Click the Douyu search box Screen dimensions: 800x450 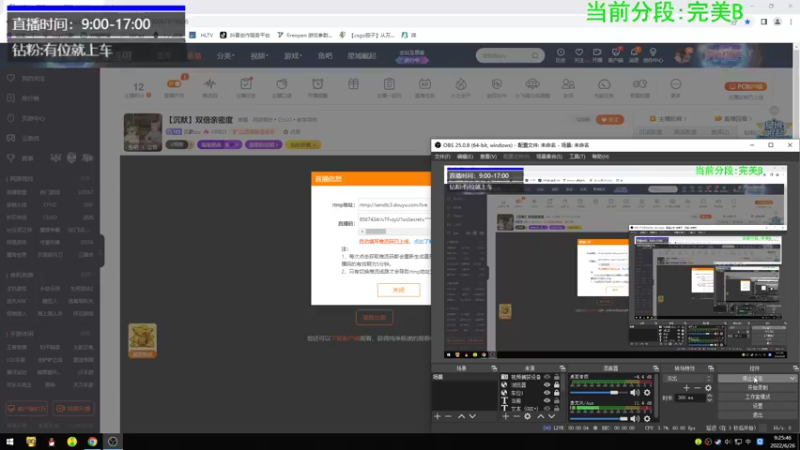510,55
